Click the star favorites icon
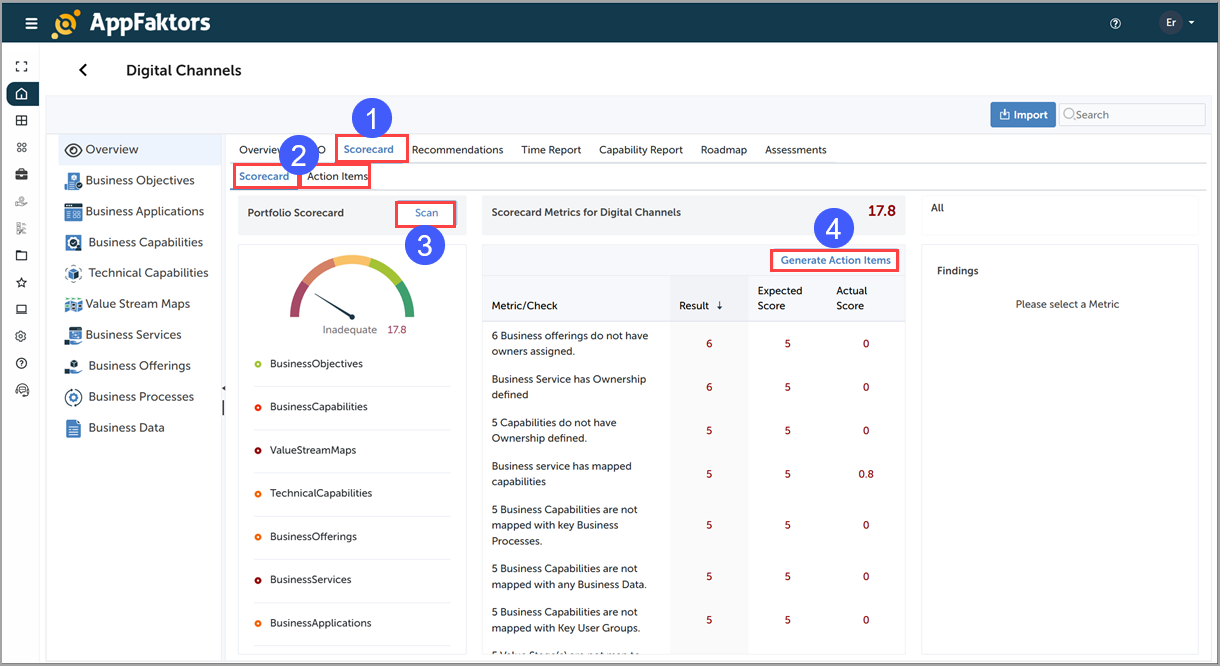 pos(22,283)
